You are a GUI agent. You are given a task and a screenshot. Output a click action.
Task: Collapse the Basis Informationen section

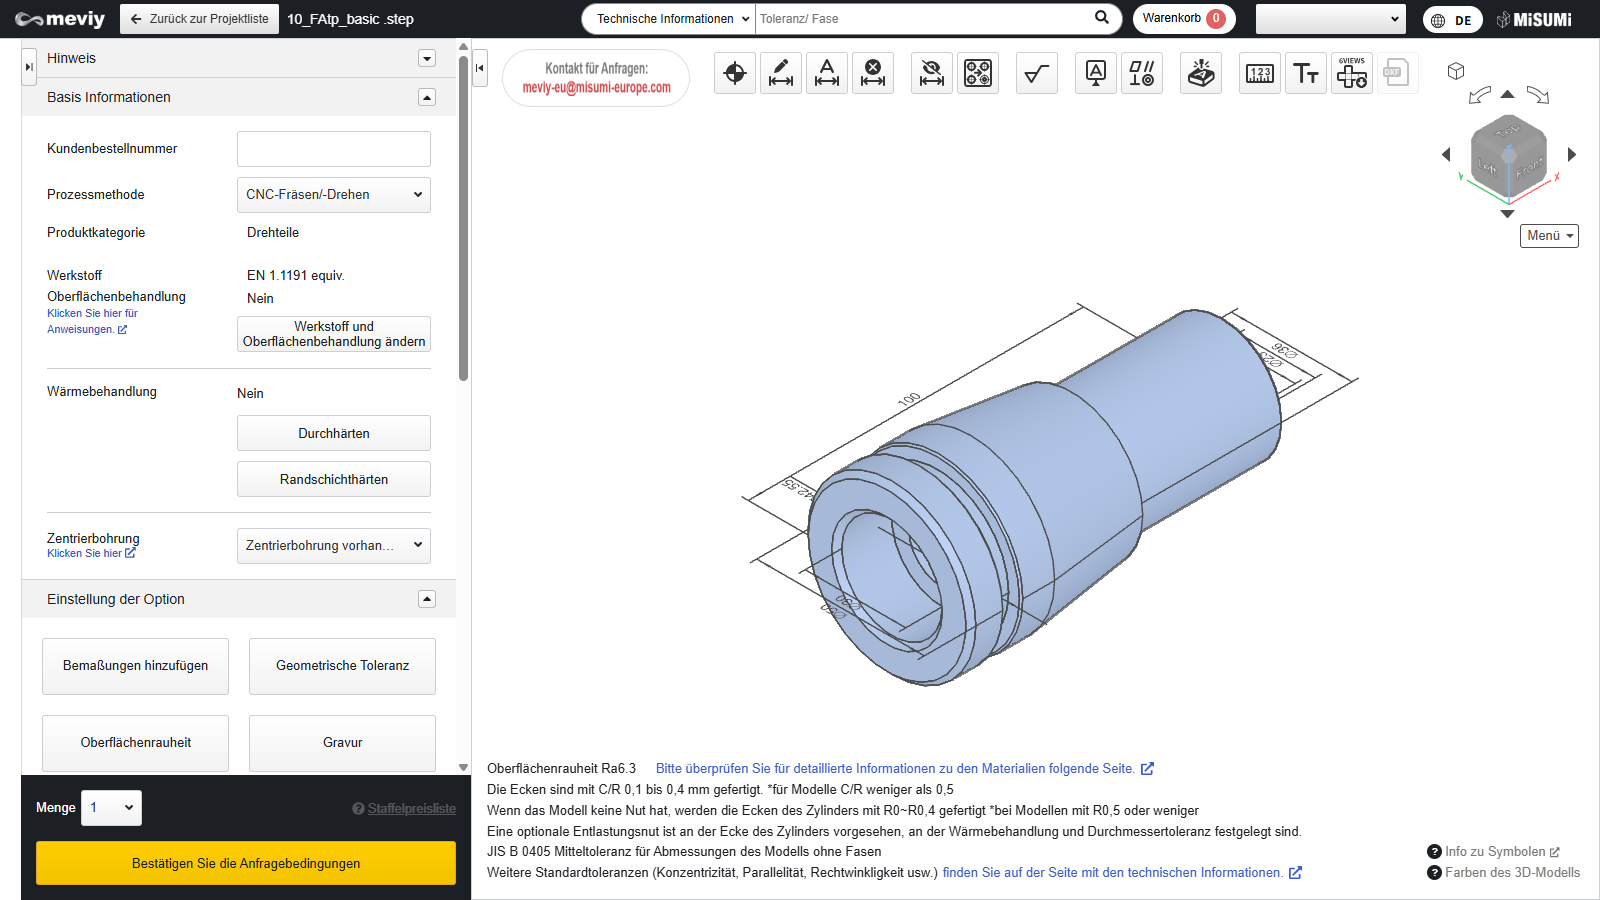pyautogui.click(x=427, y=97)
